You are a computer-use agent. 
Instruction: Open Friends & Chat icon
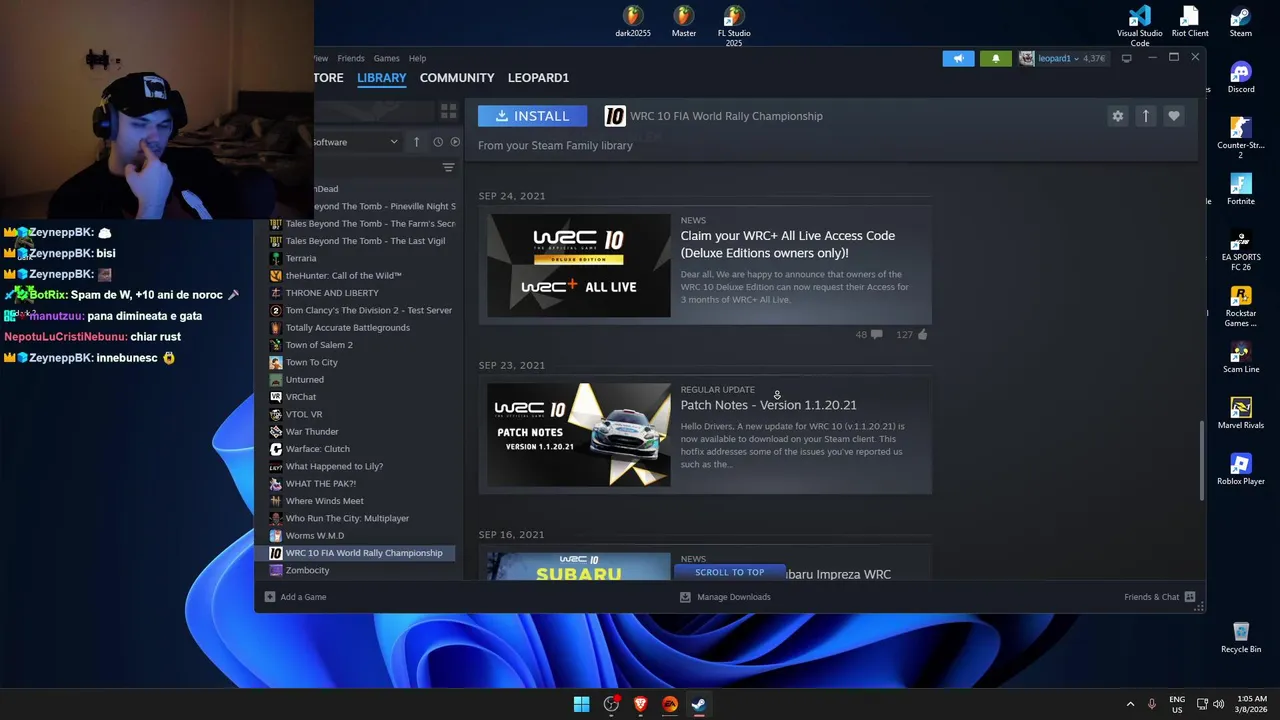pyautogui.click(x=1189, y=597)
